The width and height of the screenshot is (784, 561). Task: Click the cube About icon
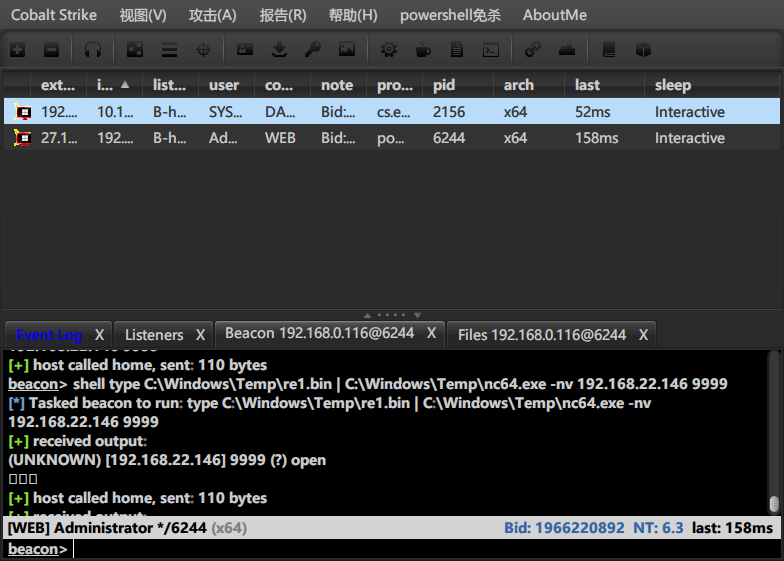tap(644, 50)
